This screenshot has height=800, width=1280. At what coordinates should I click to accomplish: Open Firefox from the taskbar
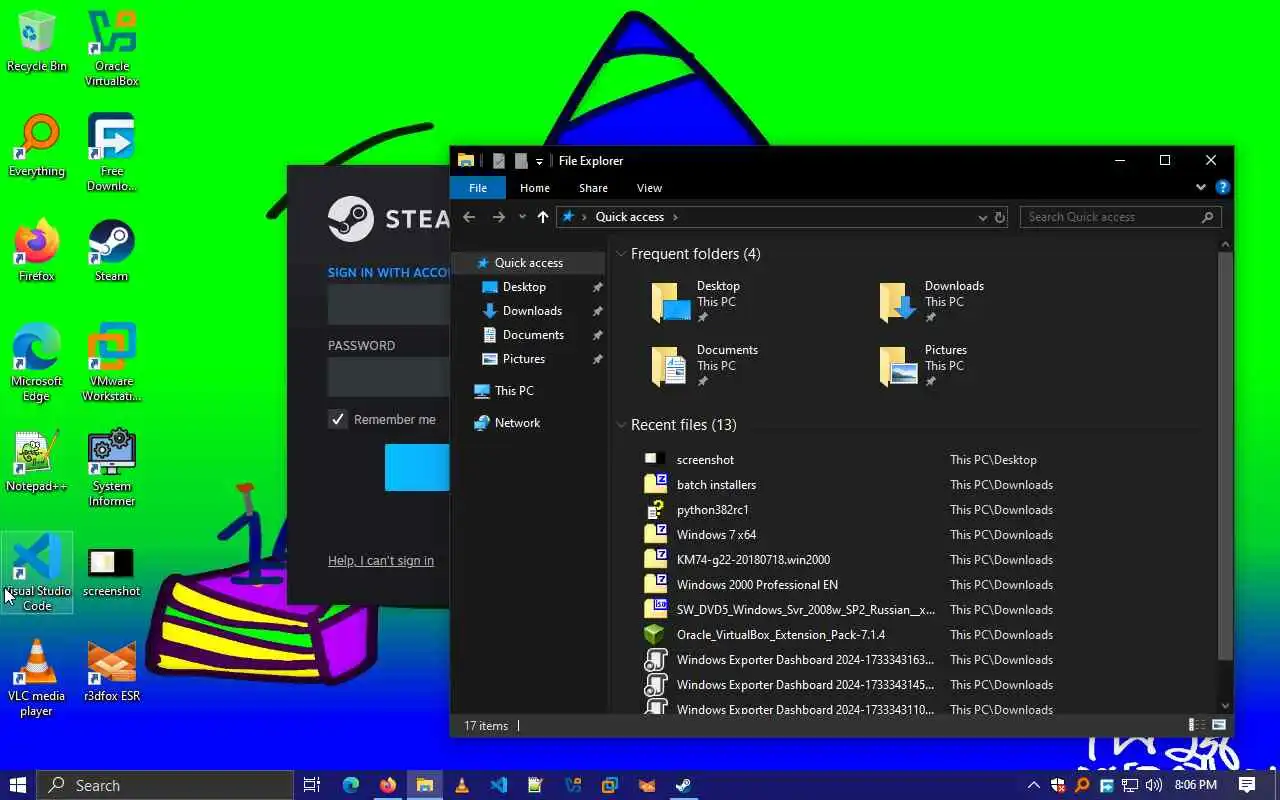[x=388, y=785]
